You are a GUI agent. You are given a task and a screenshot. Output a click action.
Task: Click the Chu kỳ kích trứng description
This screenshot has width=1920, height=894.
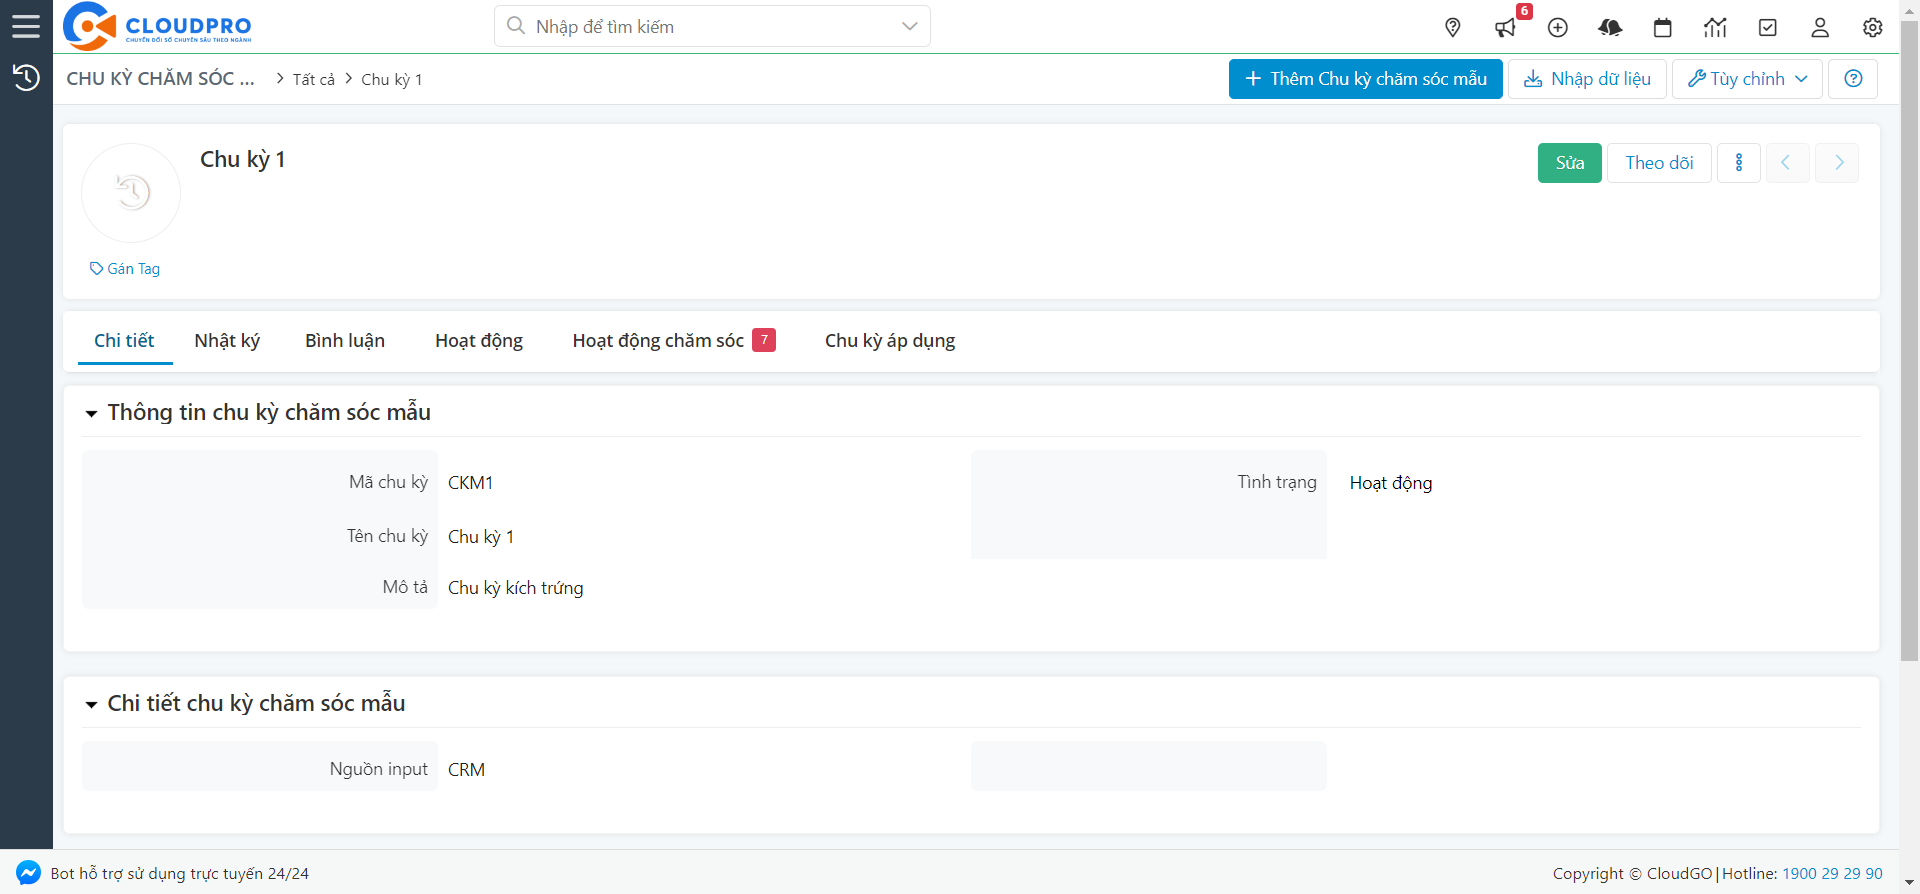pos(515,588)
